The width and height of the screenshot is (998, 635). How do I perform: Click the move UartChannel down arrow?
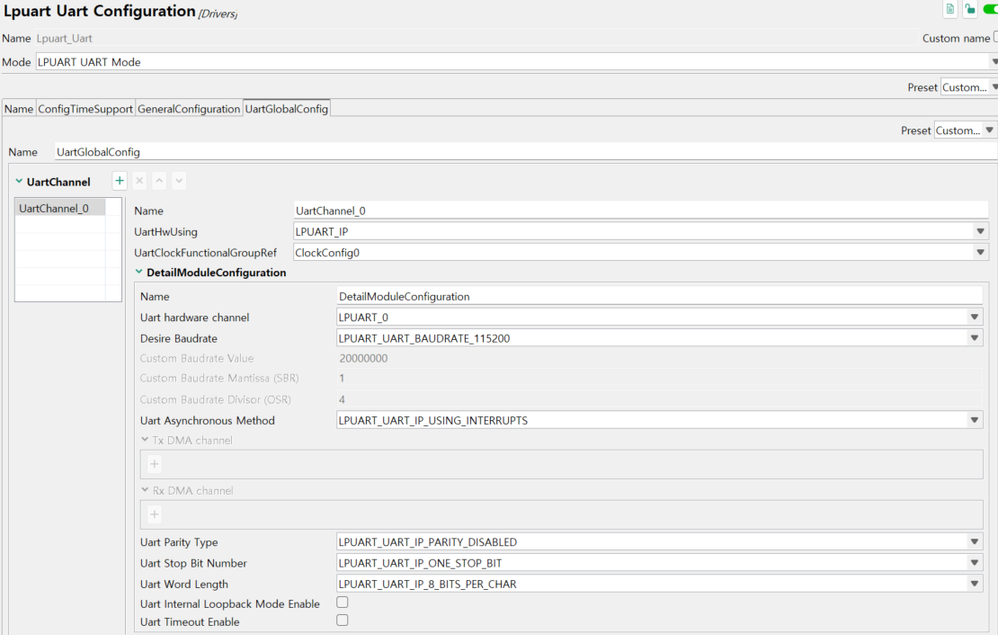pos(179,181)
